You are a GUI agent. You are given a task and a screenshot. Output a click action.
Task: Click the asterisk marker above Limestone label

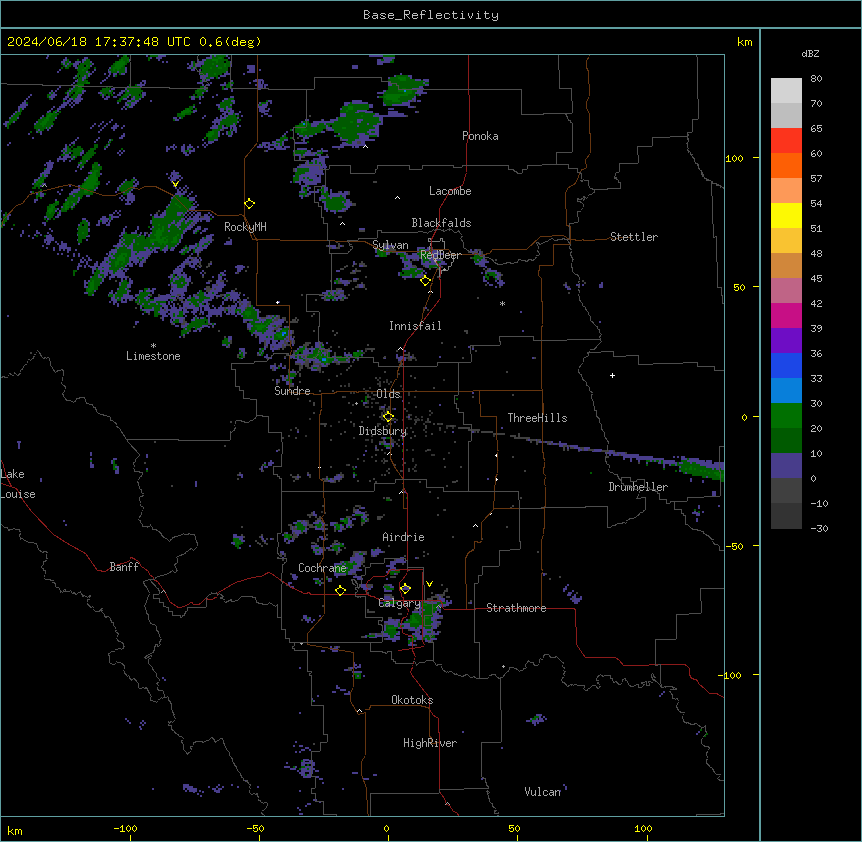(x=153, y=346)
